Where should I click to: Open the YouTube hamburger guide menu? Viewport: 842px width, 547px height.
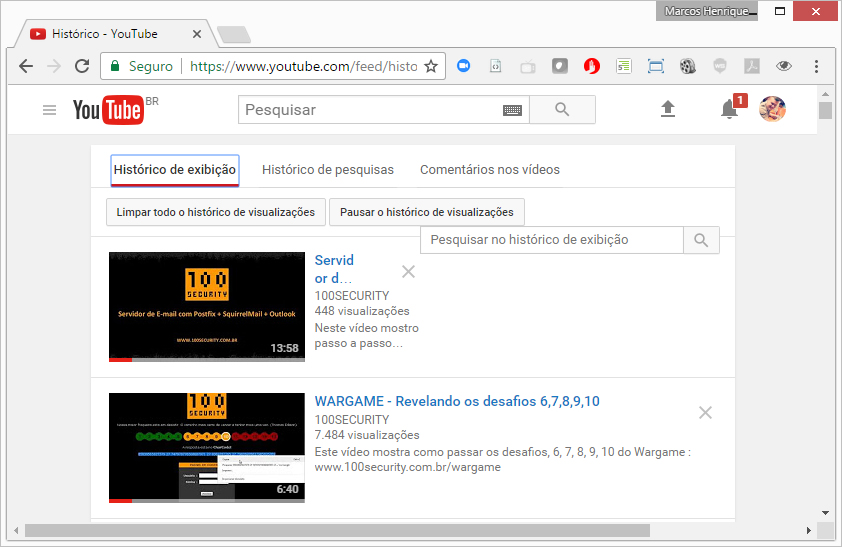click(49, 110)
